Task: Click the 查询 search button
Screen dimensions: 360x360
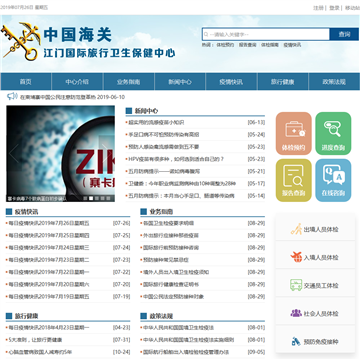Action: pos(344,34)
